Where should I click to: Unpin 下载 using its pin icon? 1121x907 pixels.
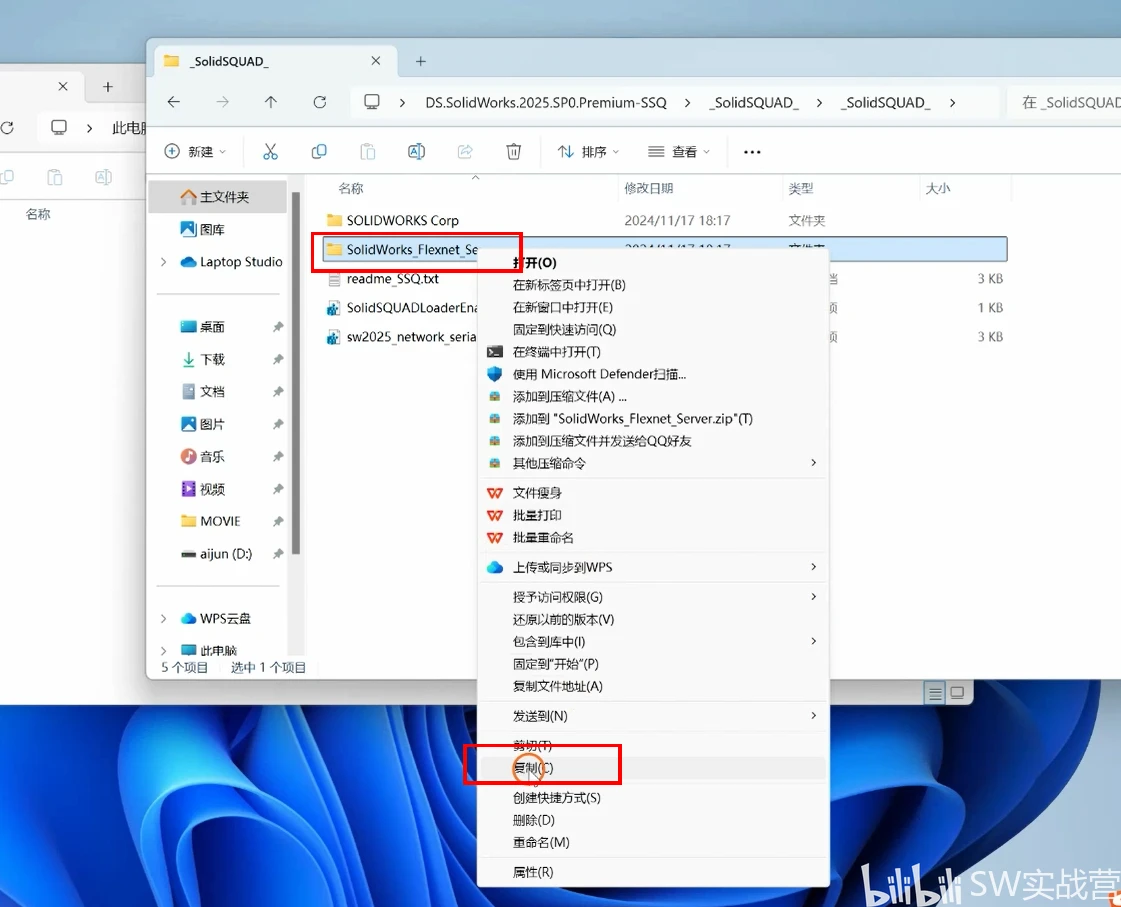278,360
